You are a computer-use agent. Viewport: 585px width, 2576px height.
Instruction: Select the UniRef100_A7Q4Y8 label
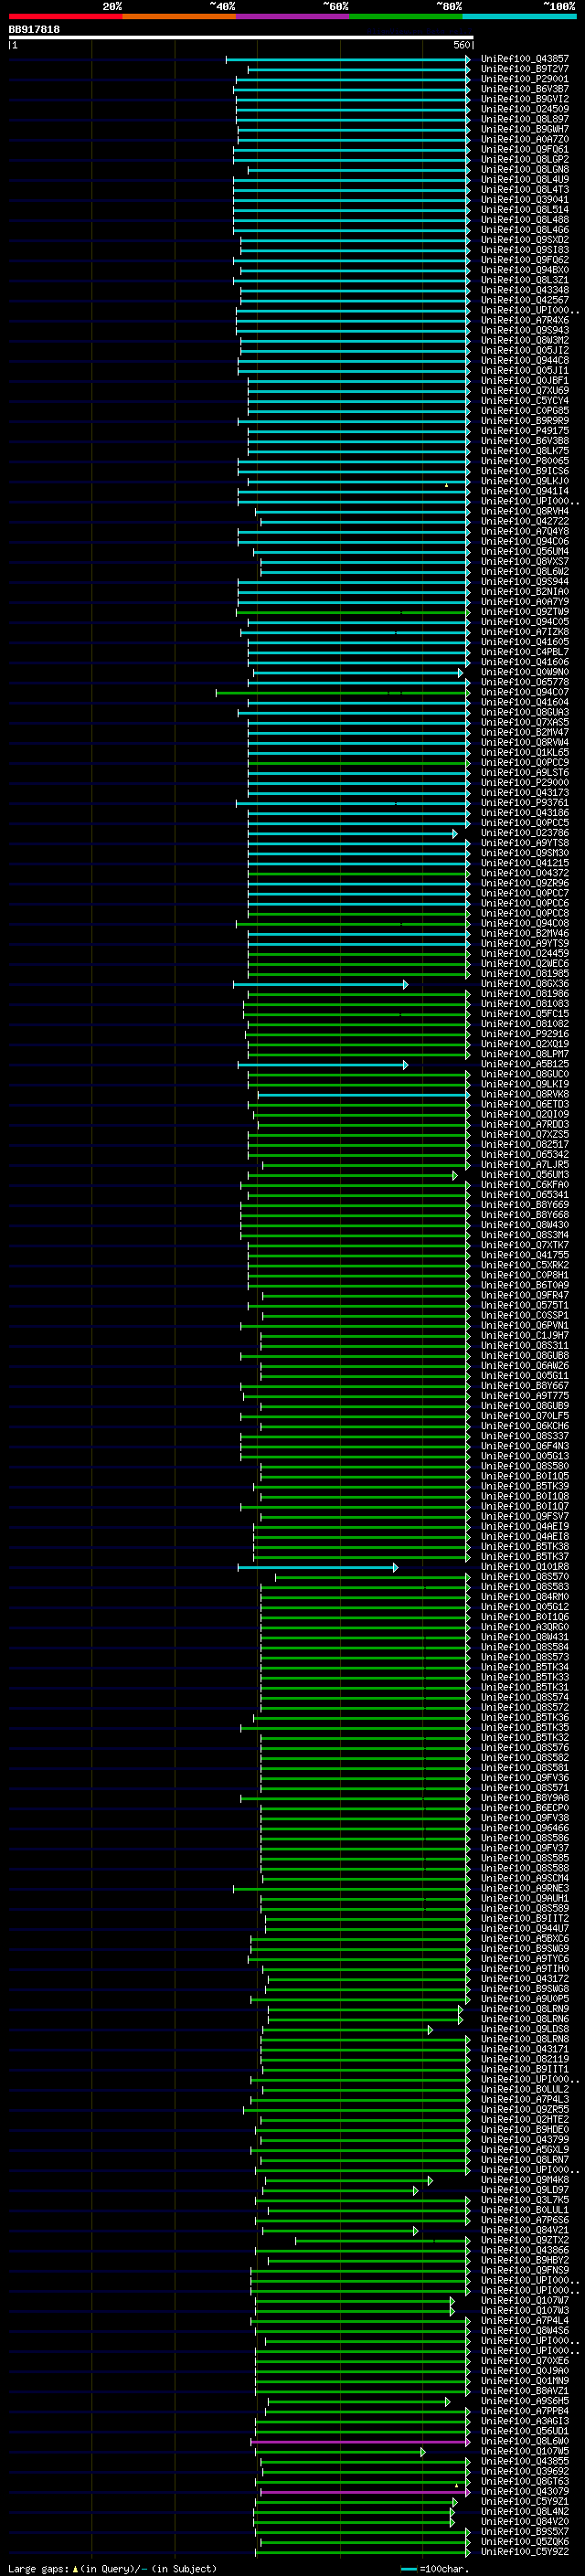click(x=524, y=531)
